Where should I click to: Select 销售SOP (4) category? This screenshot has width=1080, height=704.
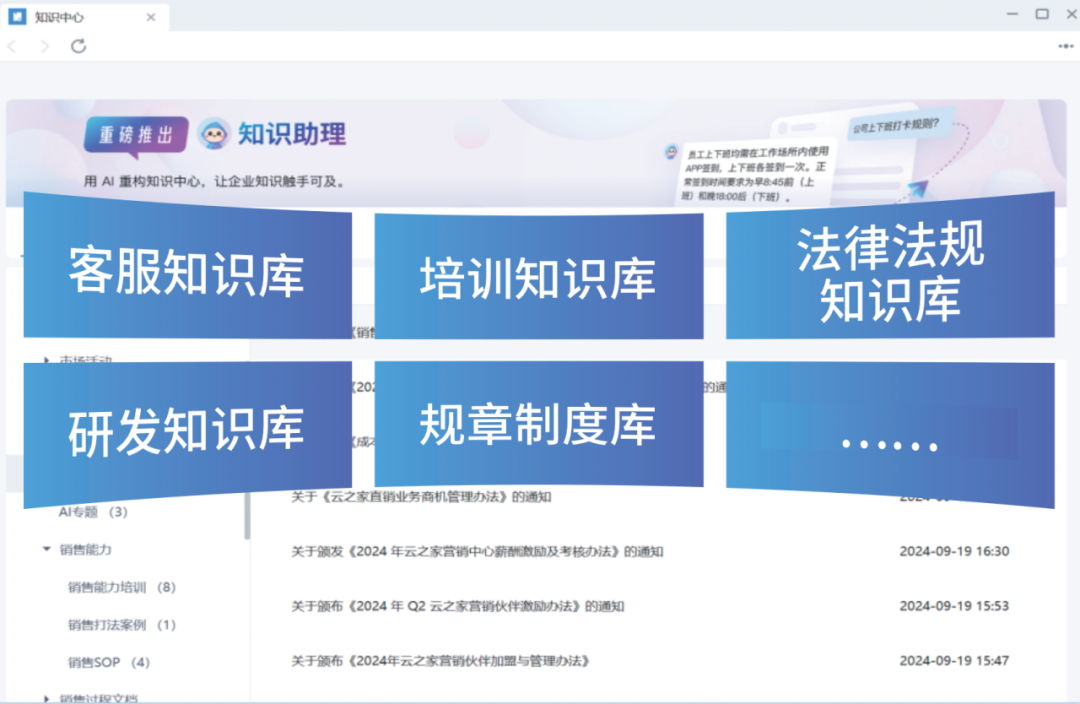pos(108,662)
